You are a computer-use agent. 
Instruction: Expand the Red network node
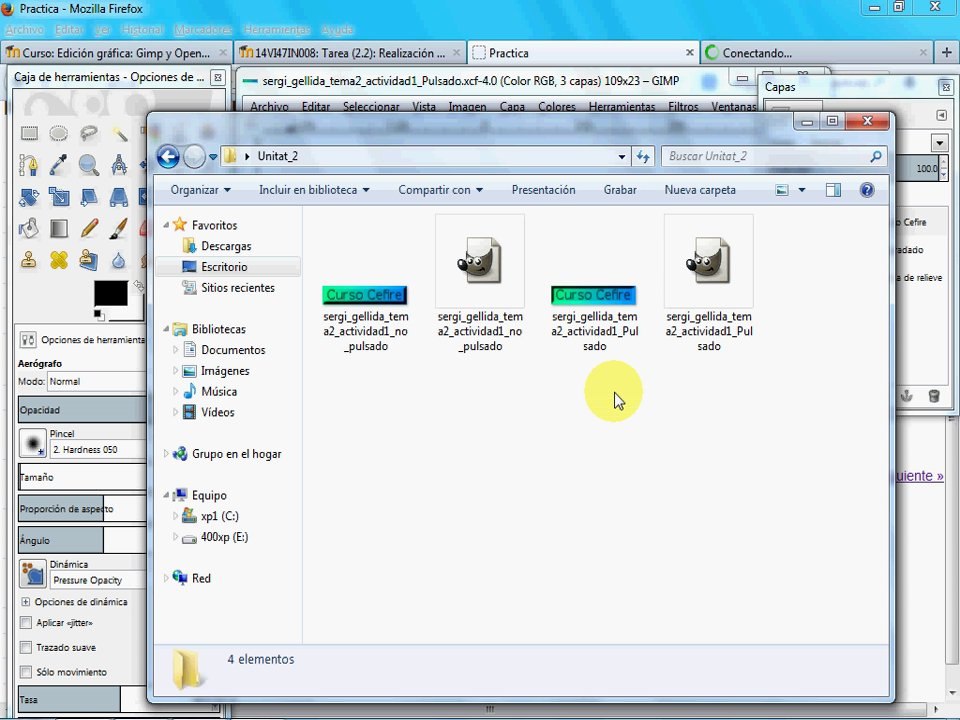[166, 578]
